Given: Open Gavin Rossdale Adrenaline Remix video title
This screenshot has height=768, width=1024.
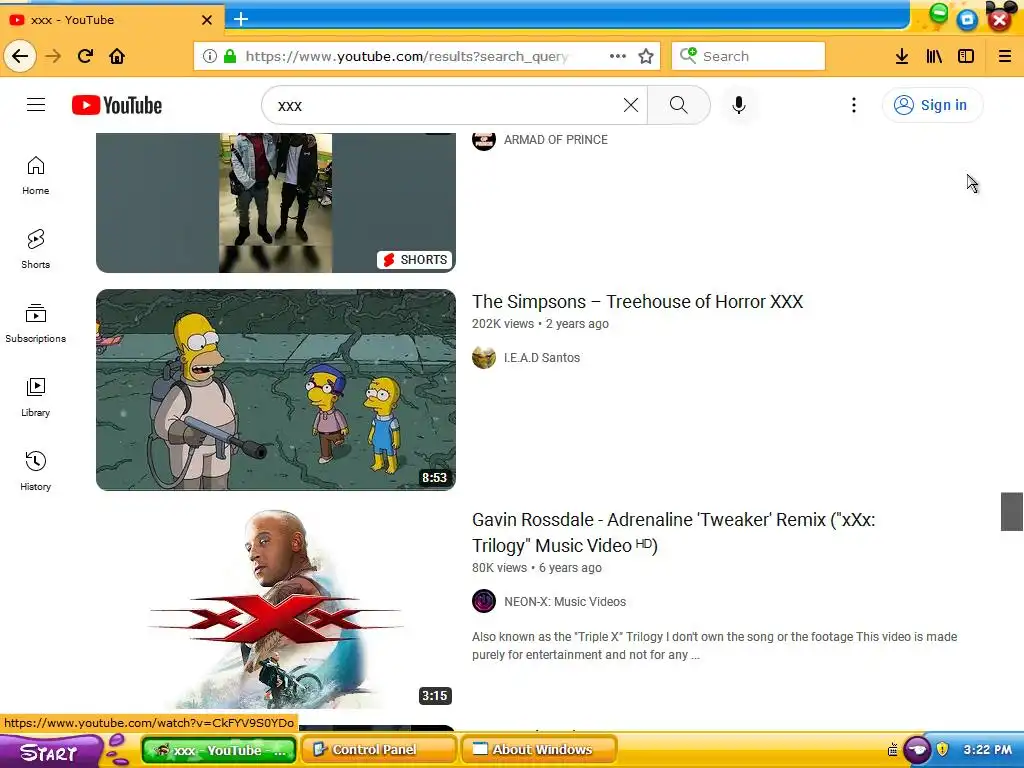Looking at the screenshot, I should [673, 532].
